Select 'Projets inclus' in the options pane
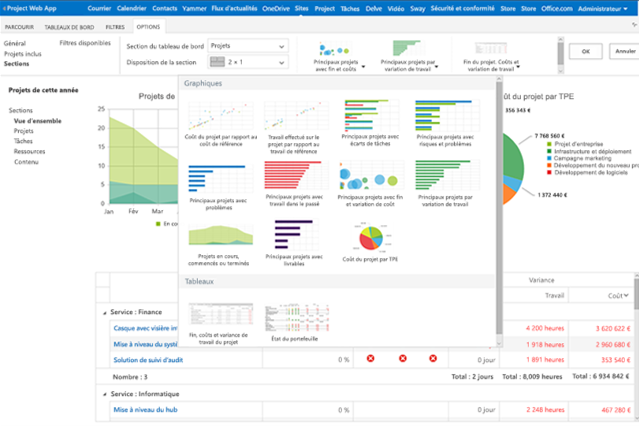This screenshot has width=639, height=432. (22, 54)
